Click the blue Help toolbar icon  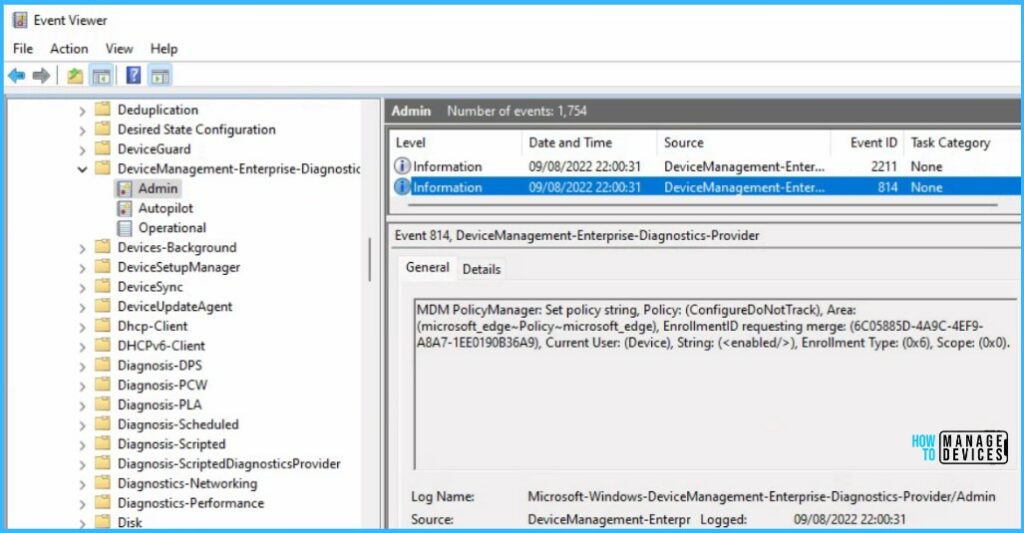click(133, 76)
